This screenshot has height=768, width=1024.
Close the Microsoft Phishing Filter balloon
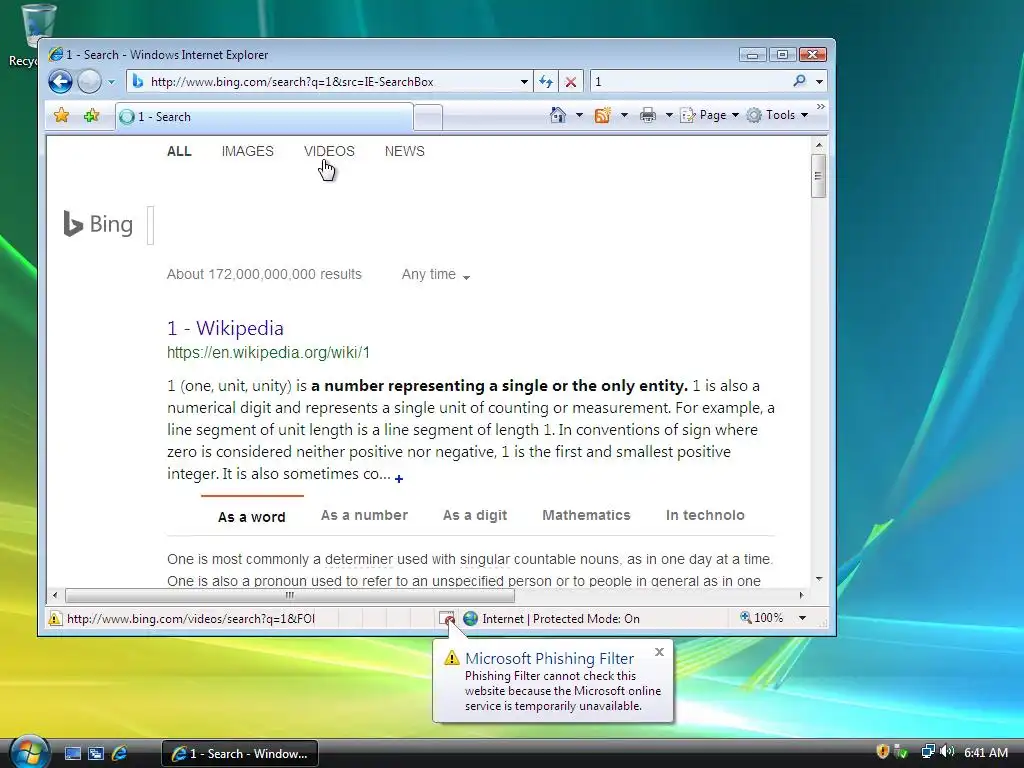(660, 652)
